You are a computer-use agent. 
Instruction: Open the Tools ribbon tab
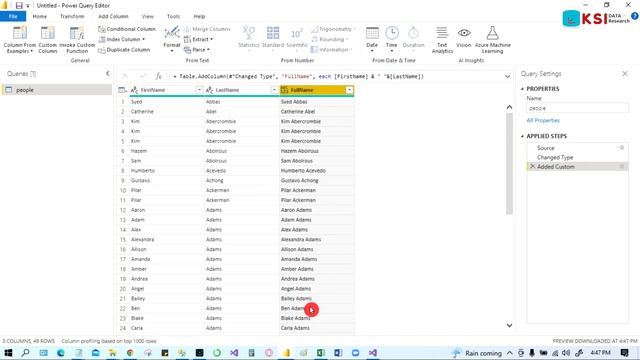coord(173,16)
